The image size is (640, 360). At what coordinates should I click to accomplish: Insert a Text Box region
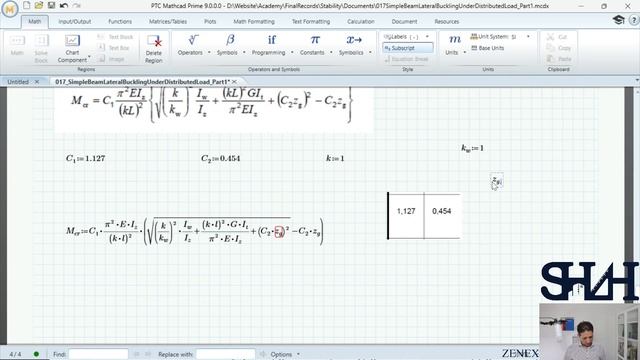point(114,48)
